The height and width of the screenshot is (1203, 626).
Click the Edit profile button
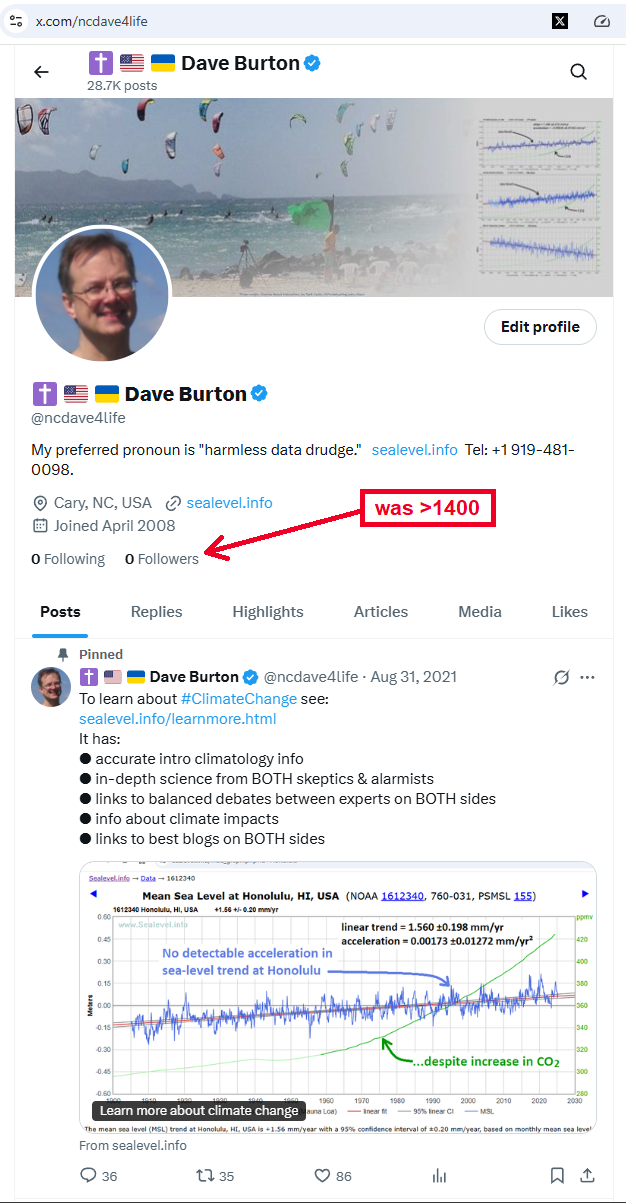coord(540,327)
